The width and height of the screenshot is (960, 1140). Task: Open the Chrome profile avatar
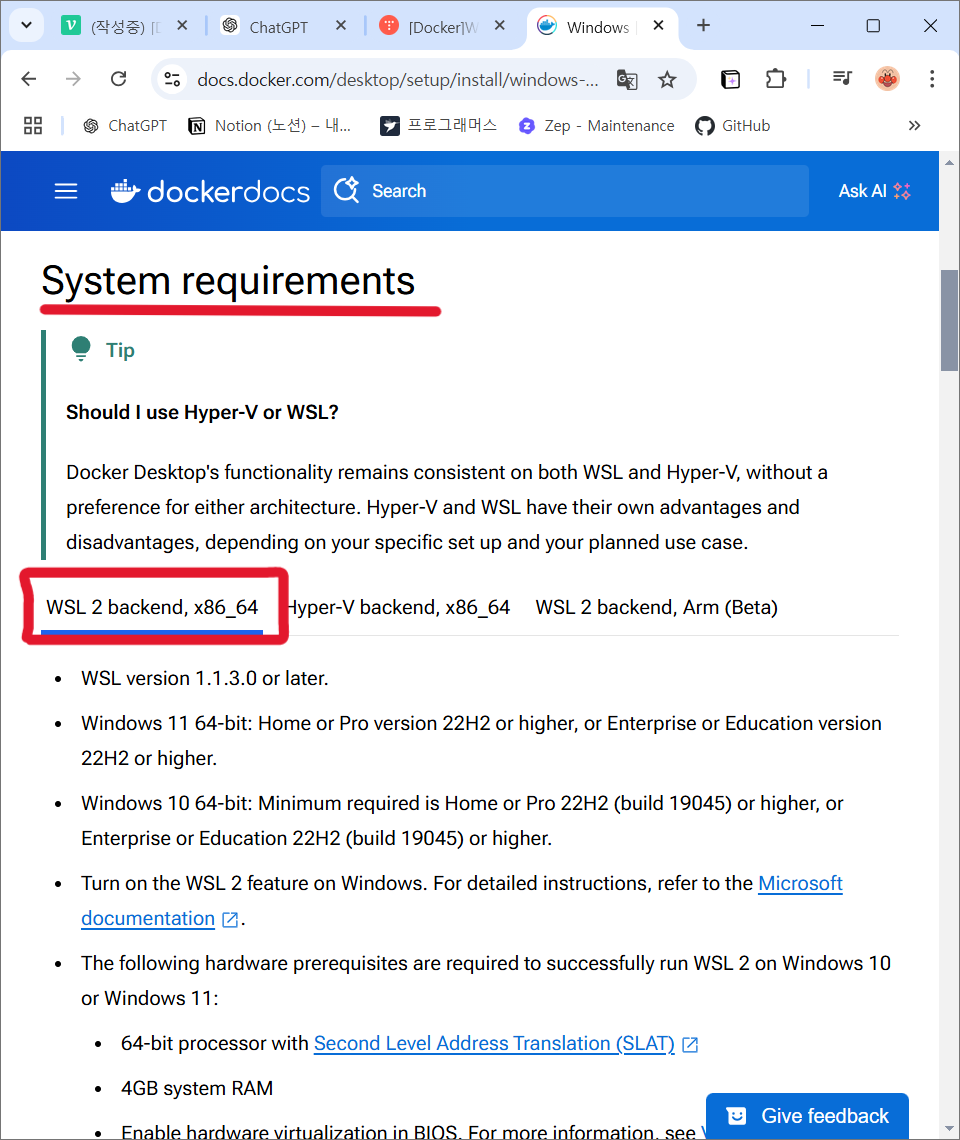click(887, 79)
